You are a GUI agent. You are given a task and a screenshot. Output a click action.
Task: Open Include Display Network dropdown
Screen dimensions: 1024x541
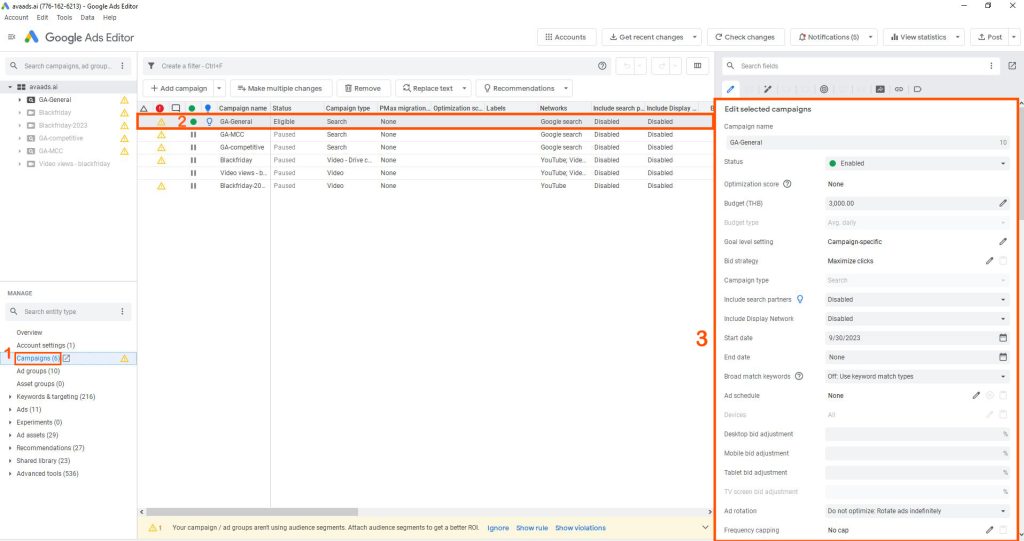coord(918,319)
